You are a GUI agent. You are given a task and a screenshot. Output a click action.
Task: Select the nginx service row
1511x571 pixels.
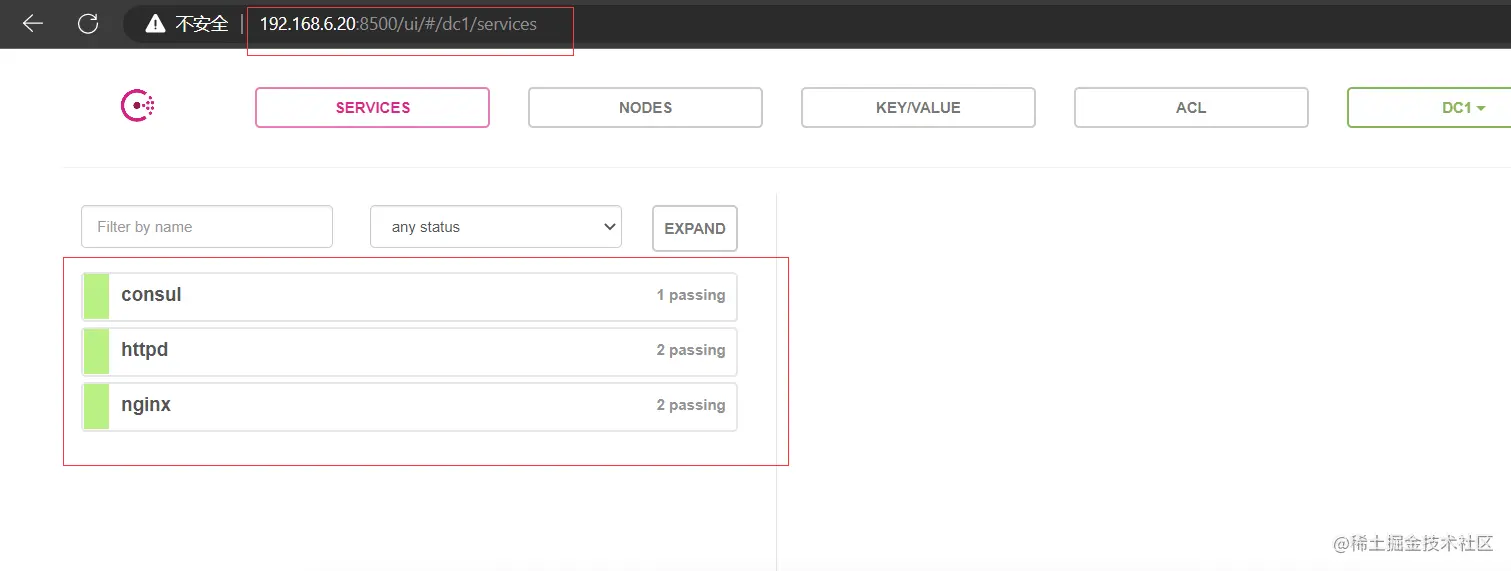pos(409,406)
